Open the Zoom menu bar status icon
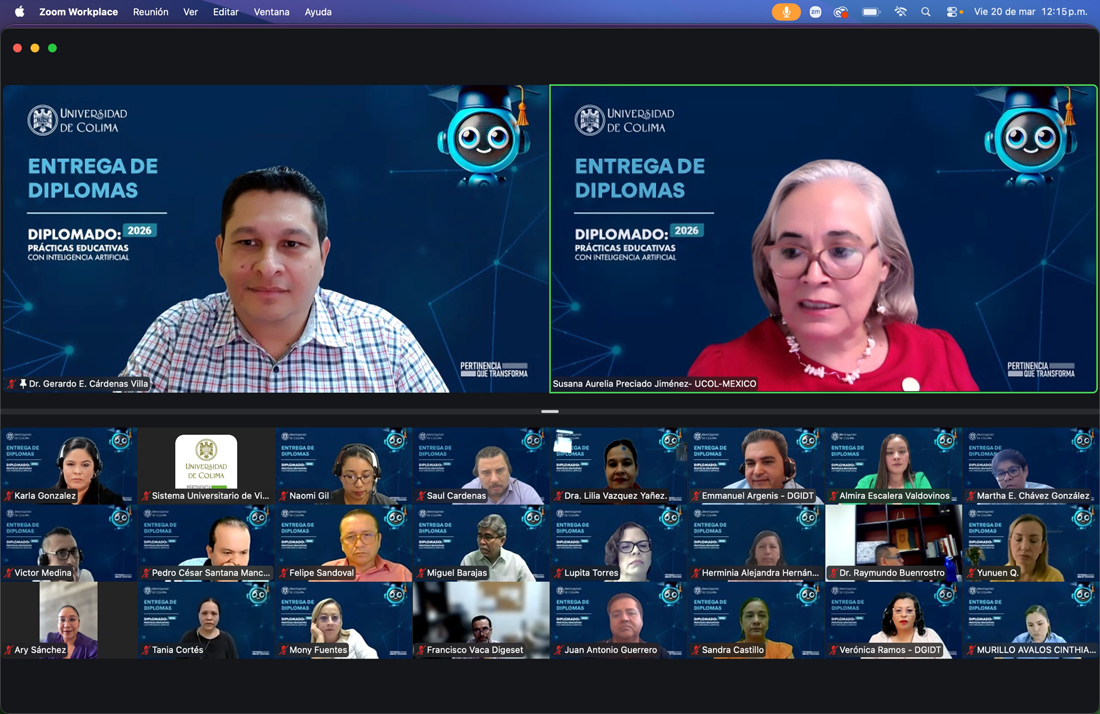This screenshot has height=714, width=1100. [816, 12]
